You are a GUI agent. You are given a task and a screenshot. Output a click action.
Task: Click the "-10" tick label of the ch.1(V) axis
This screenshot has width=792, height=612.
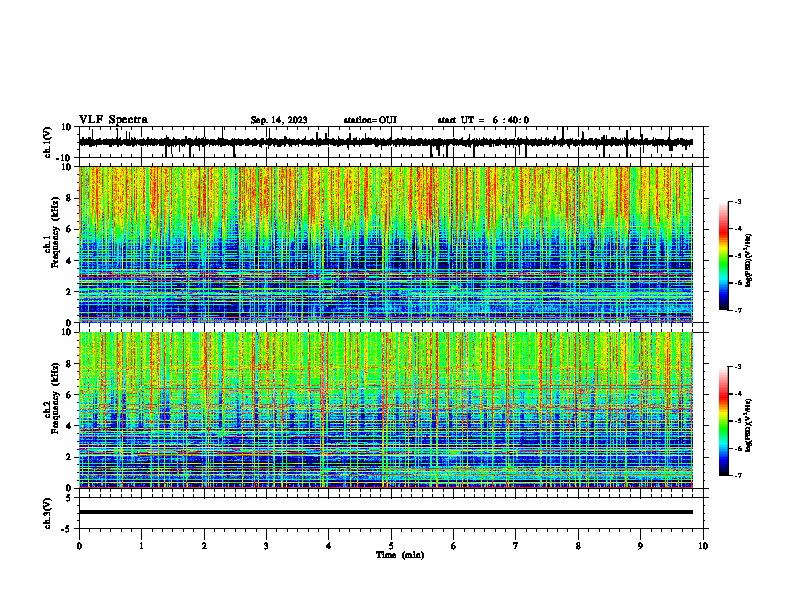point(63,158)
